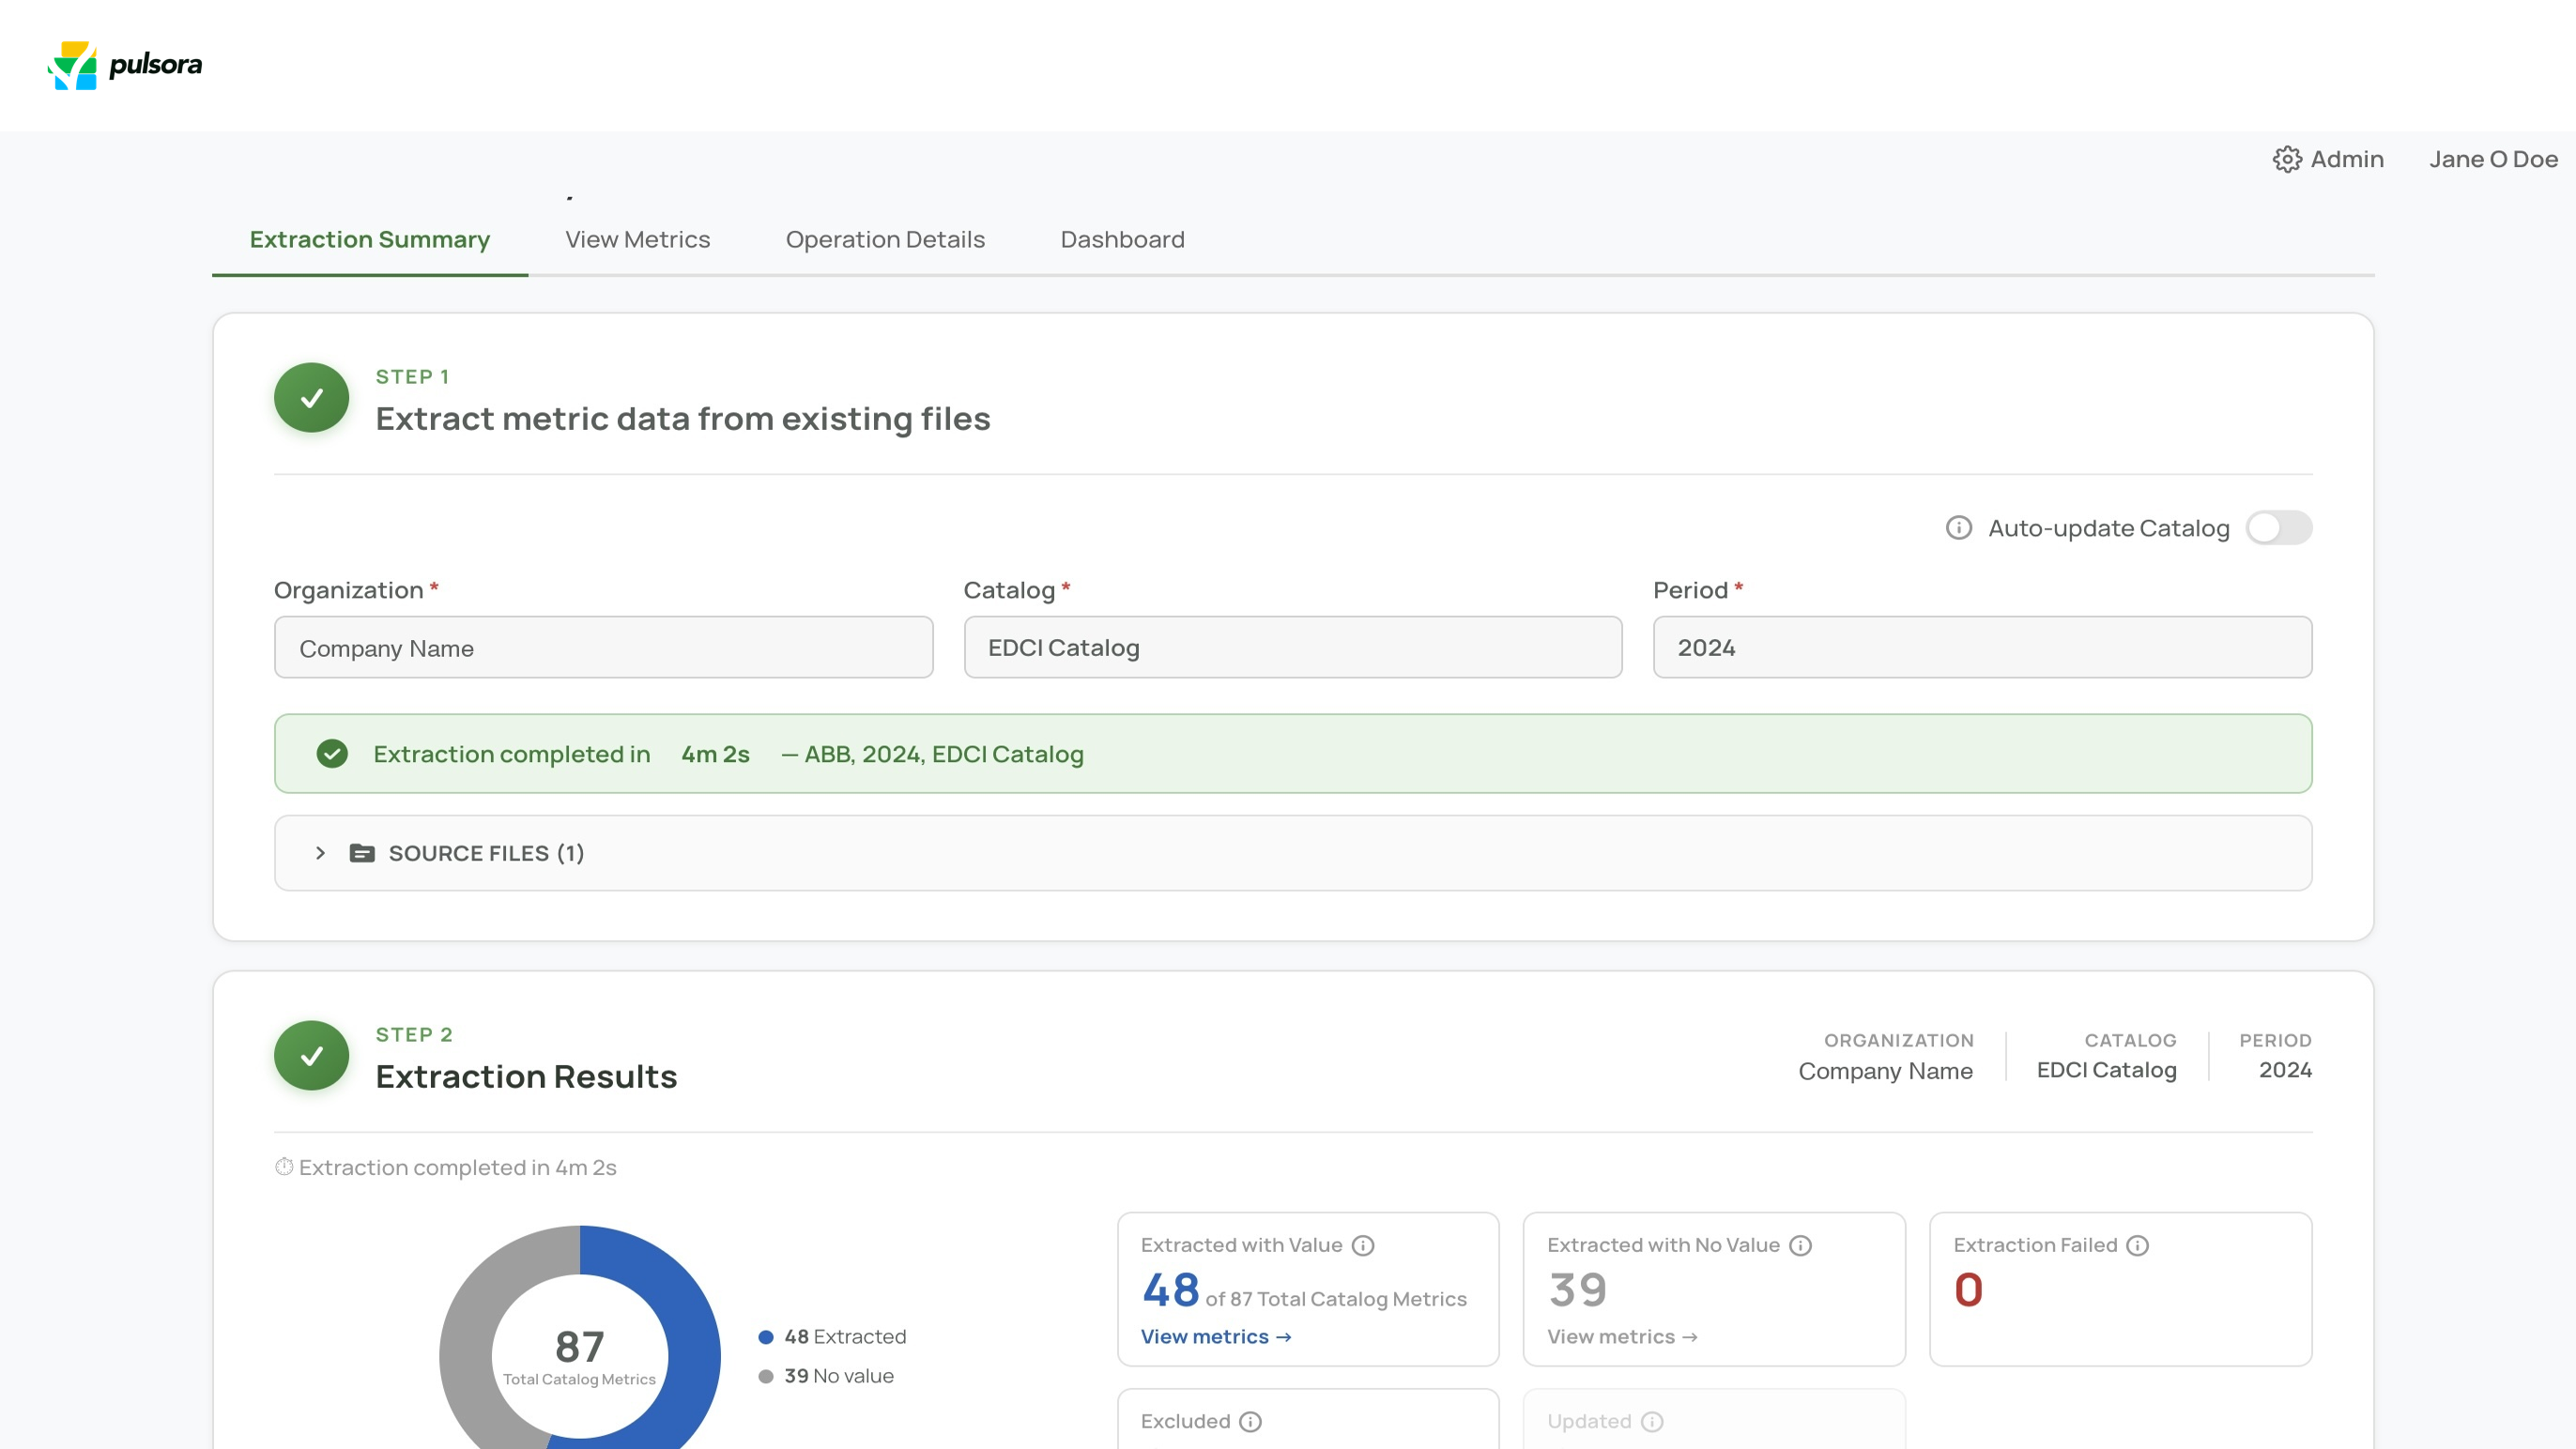2576x1449 pixels.
Task: Click Step 1 green checkmark circle
Action: [x=312, y=398]
